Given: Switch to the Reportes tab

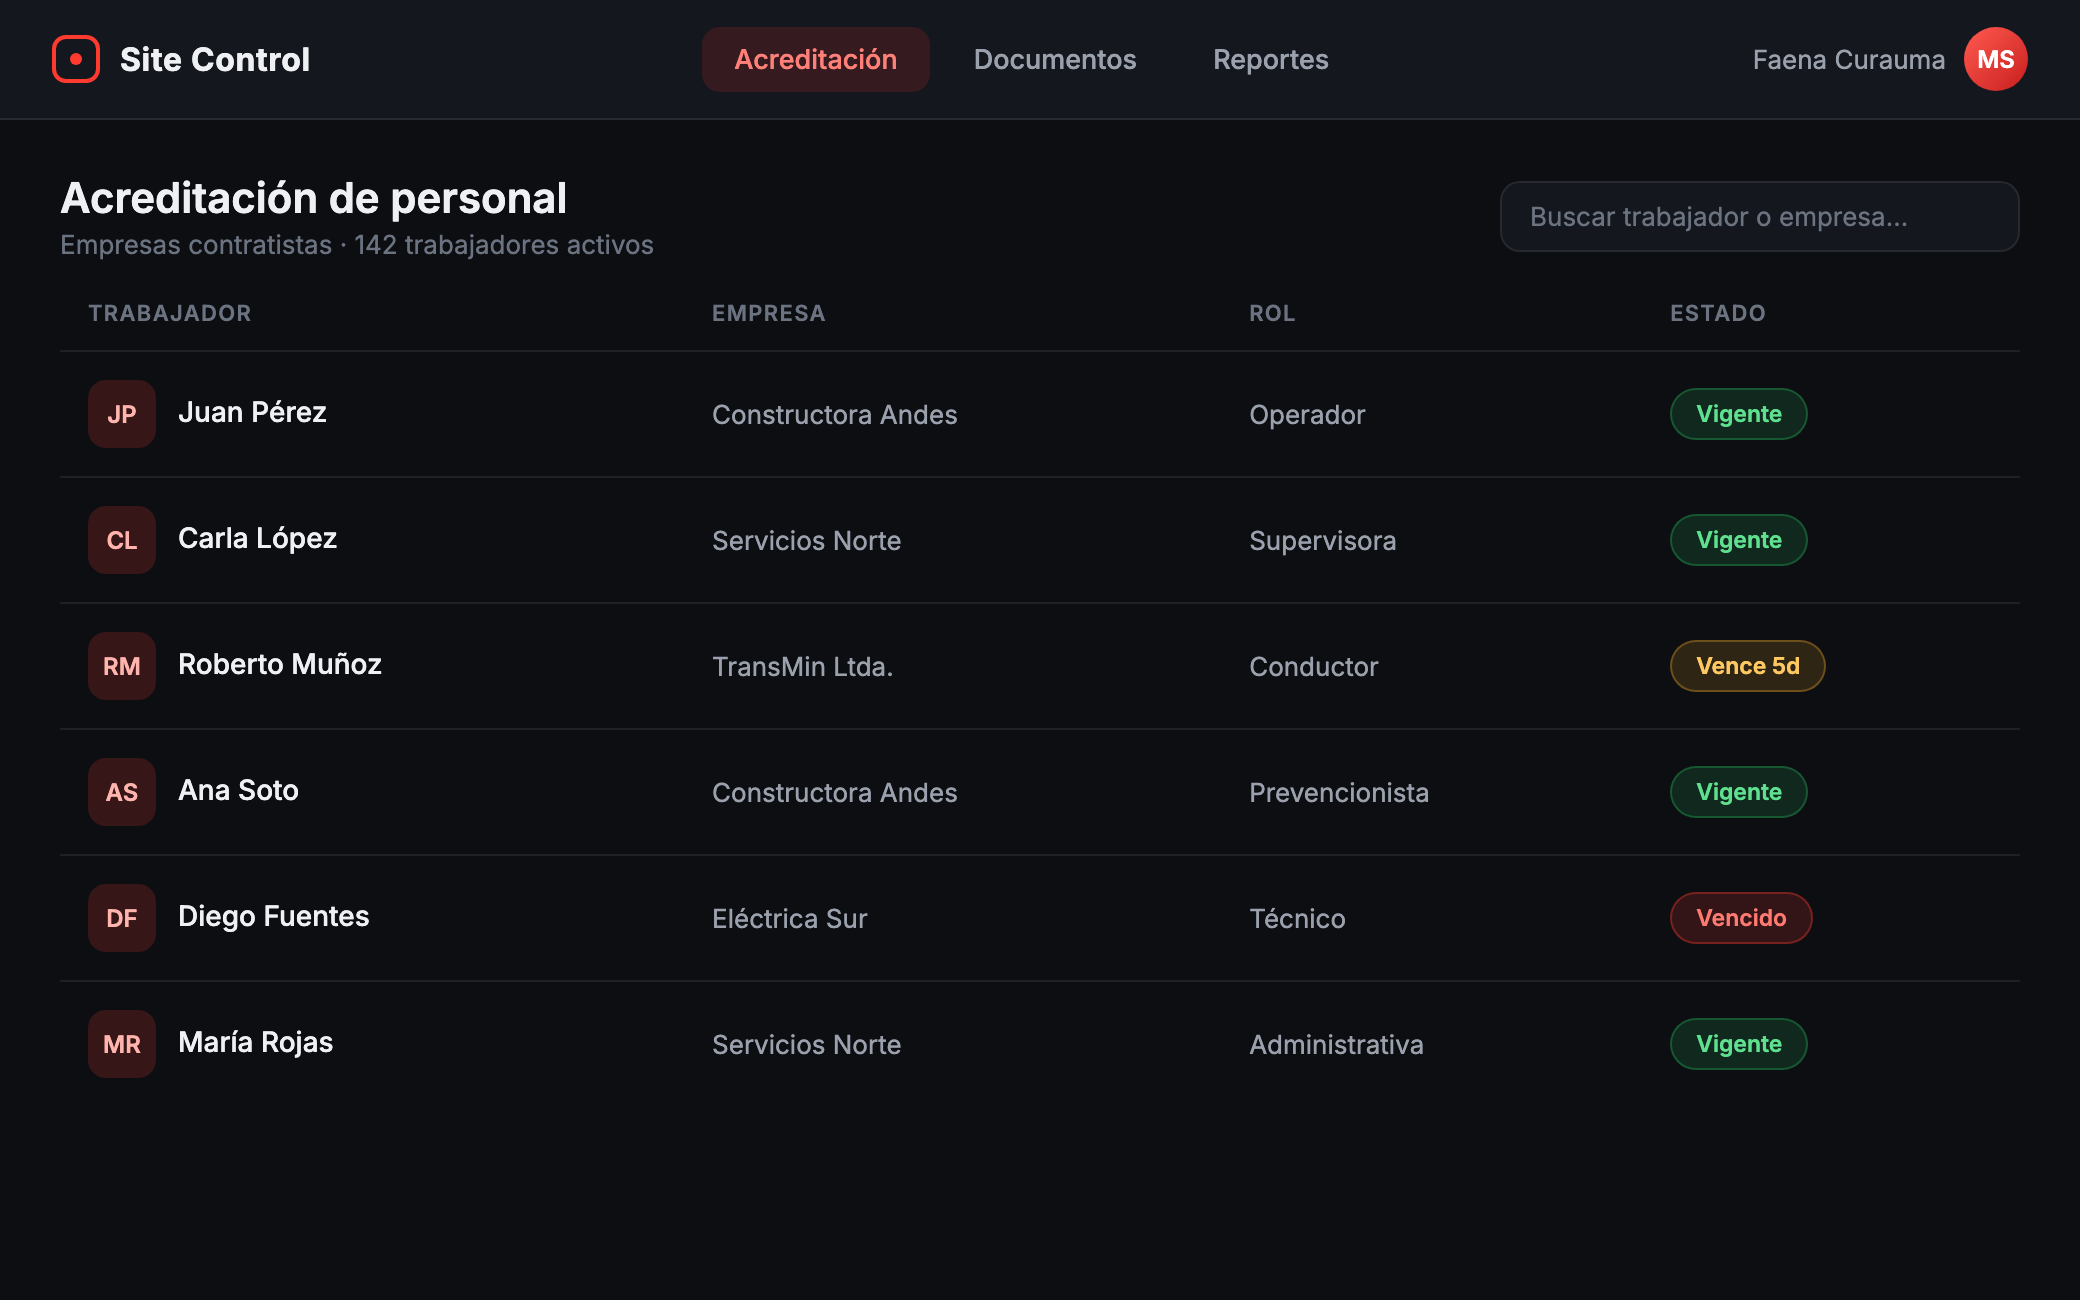Looking at the screenshot, I should (x=1271, y=59).
